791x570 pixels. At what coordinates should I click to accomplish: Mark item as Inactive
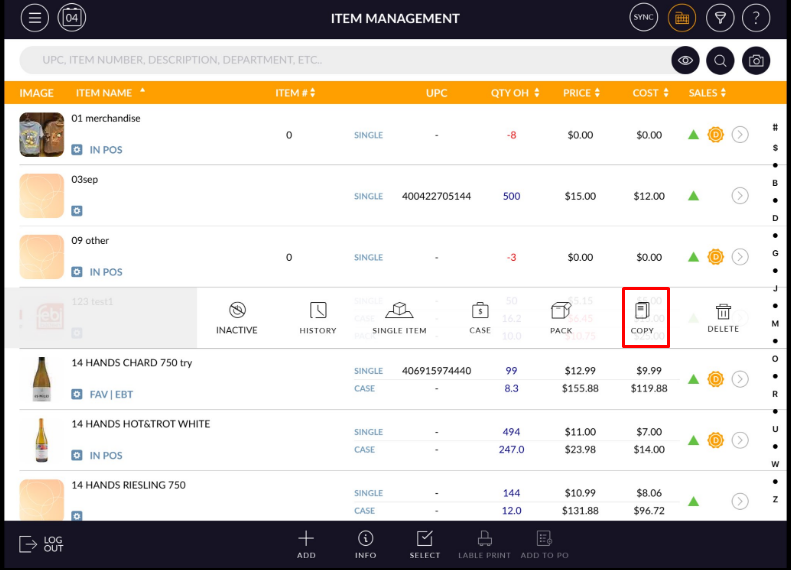click(x=237, y=317)
